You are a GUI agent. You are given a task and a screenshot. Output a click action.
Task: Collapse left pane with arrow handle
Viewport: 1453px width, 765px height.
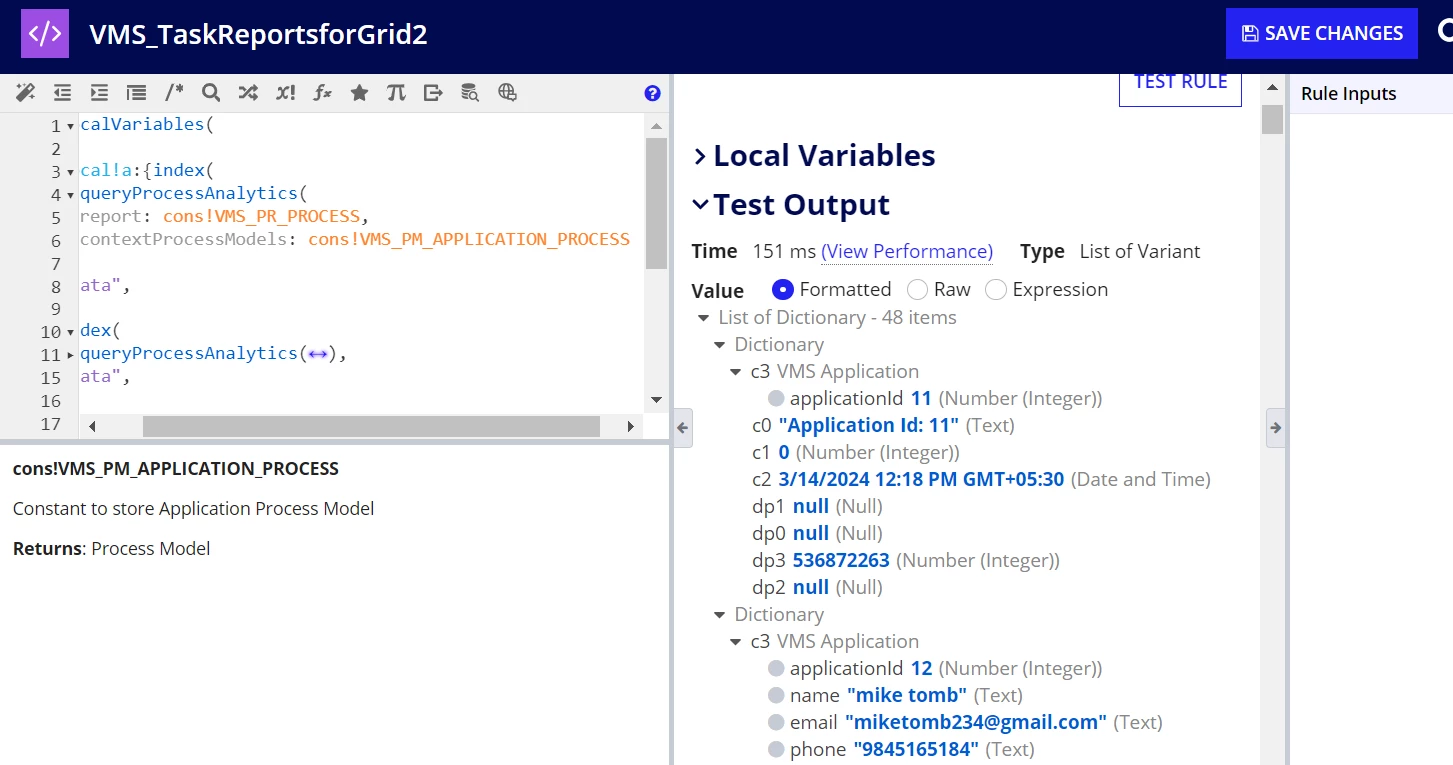click(x=682, y=428)
